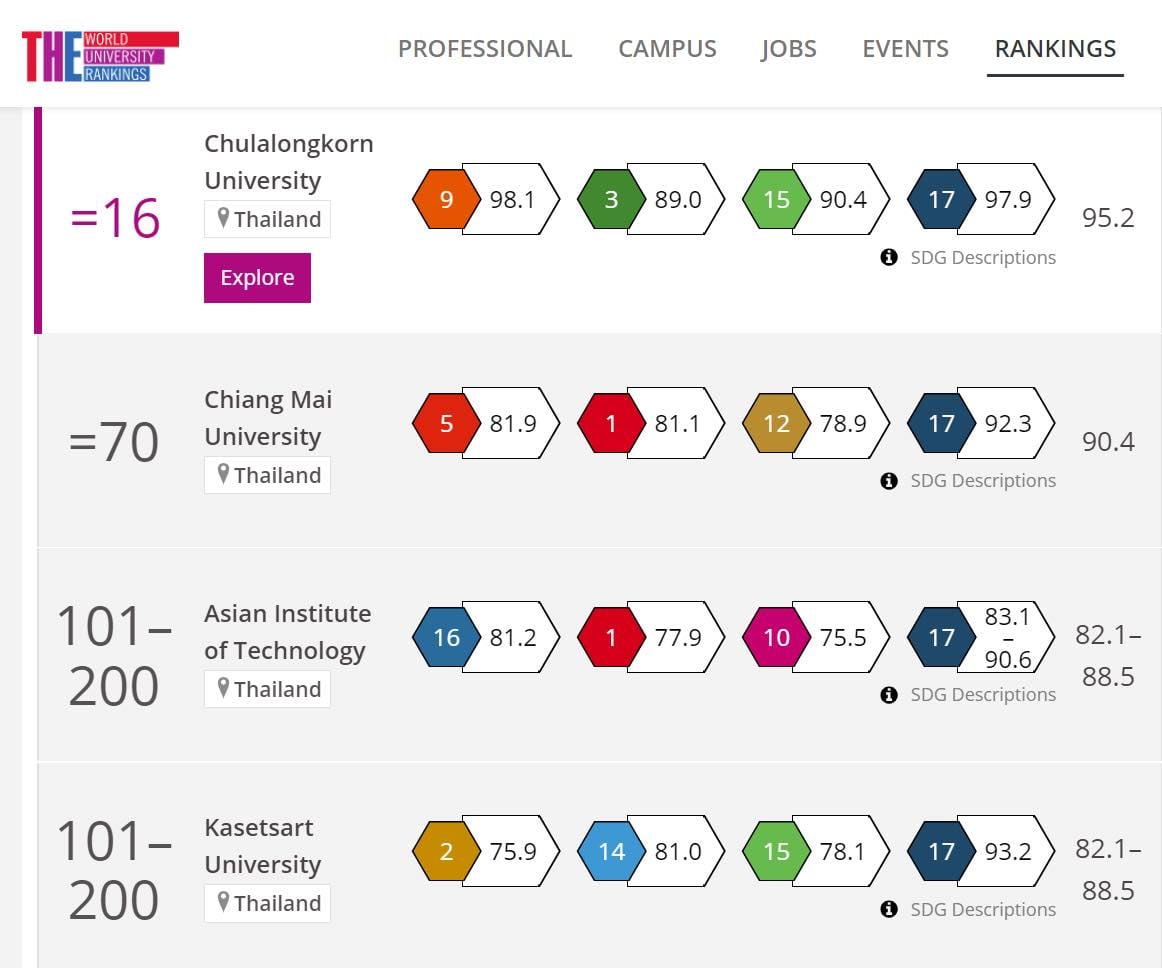Click SDG 9 hexagon in Chulalongkorn row

pos(446,199)
